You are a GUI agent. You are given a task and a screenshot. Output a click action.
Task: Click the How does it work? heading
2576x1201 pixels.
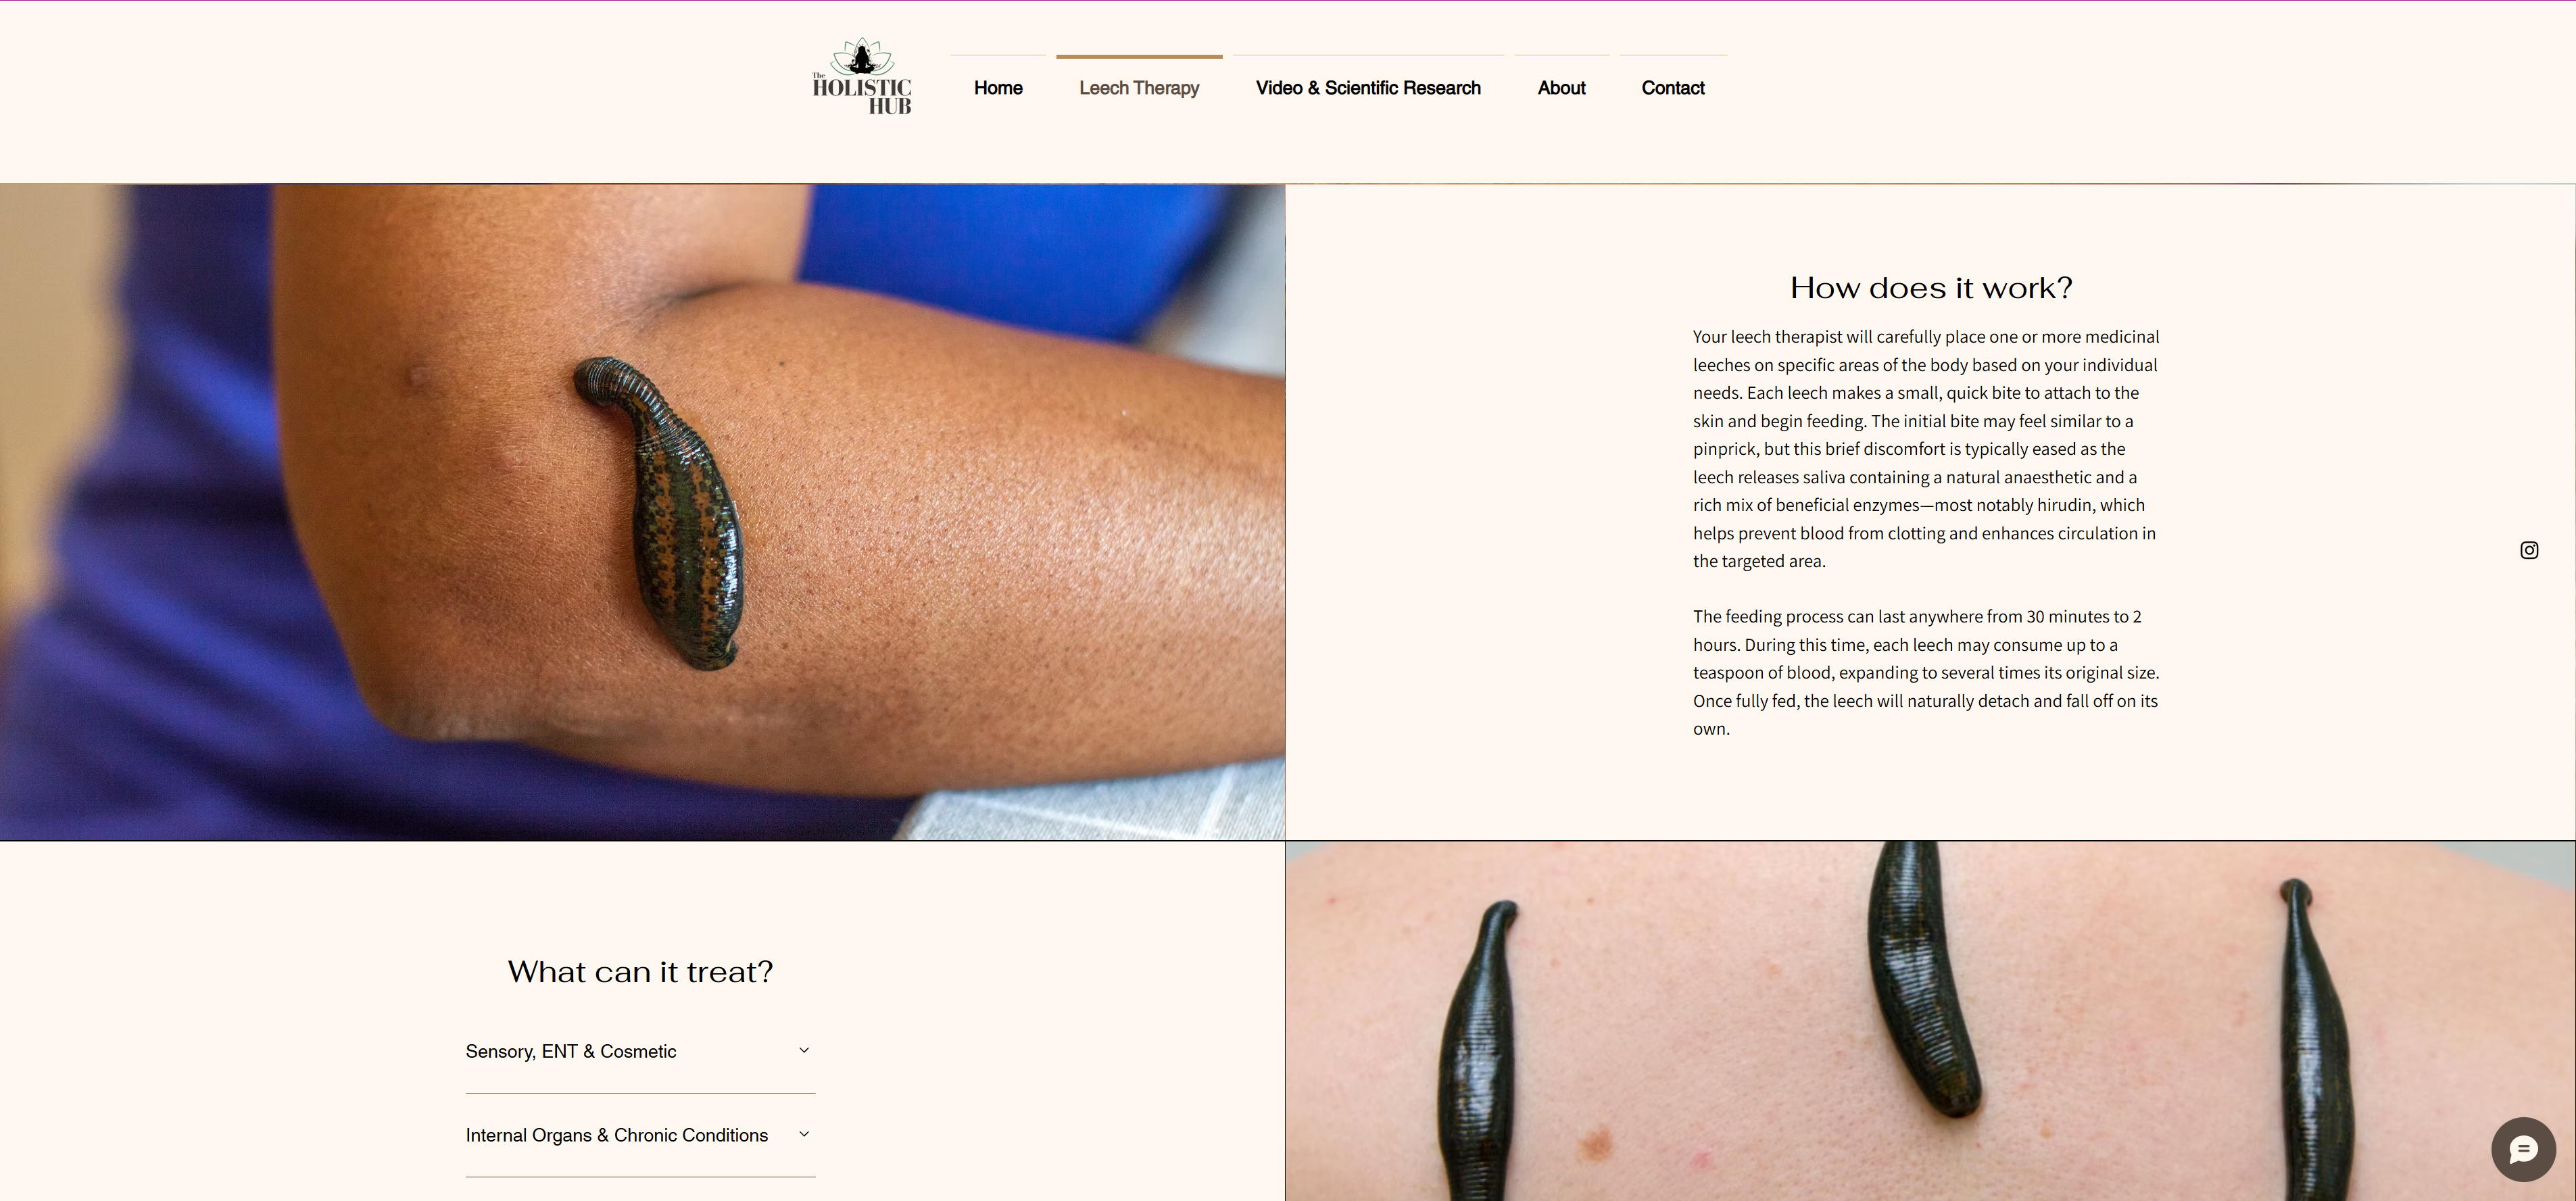coord(1931,288)
